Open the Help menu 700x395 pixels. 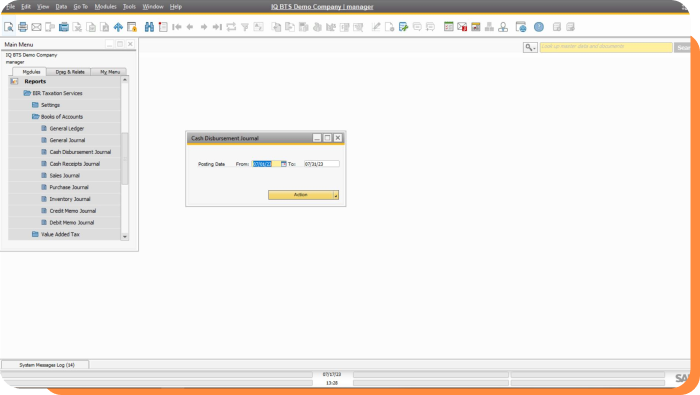pyautogui.click(x=176, y=7)
